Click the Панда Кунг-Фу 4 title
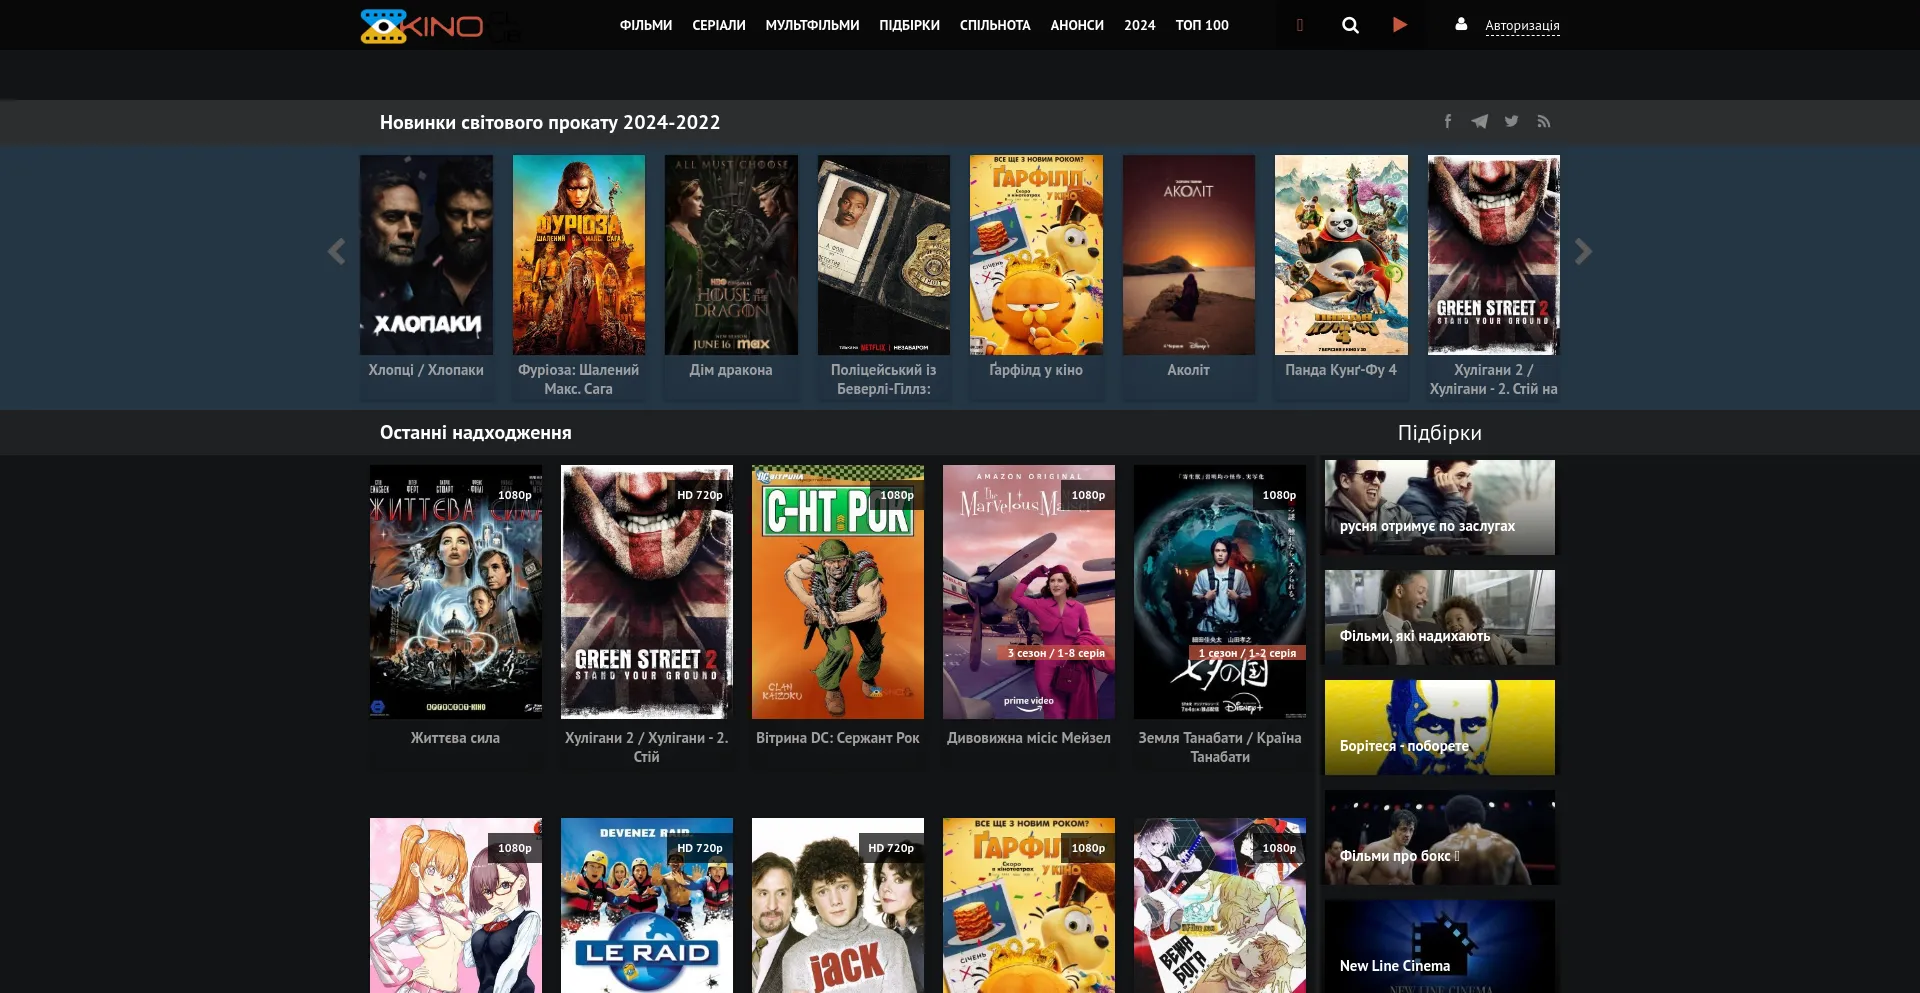The height and width of the screenshot is (993, 1920). tap(1341, 370)
